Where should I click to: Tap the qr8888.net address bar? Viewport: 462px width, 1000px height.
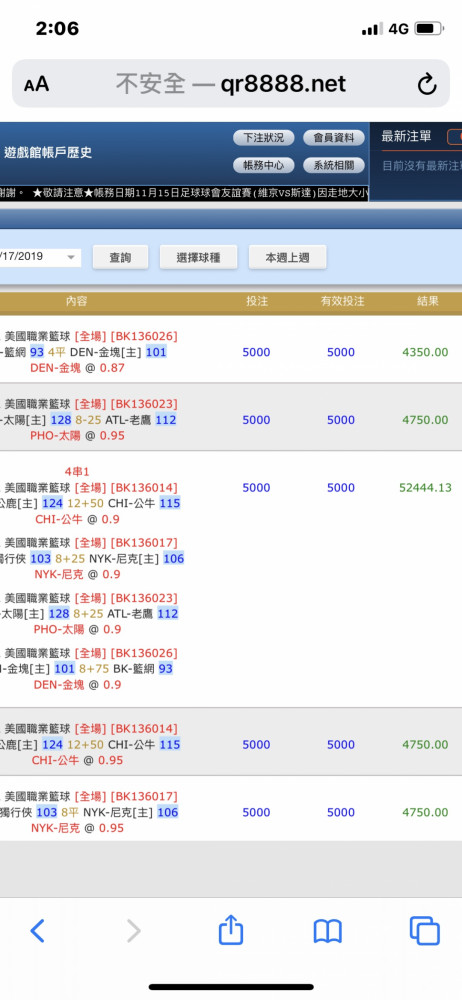pos(230,84)
